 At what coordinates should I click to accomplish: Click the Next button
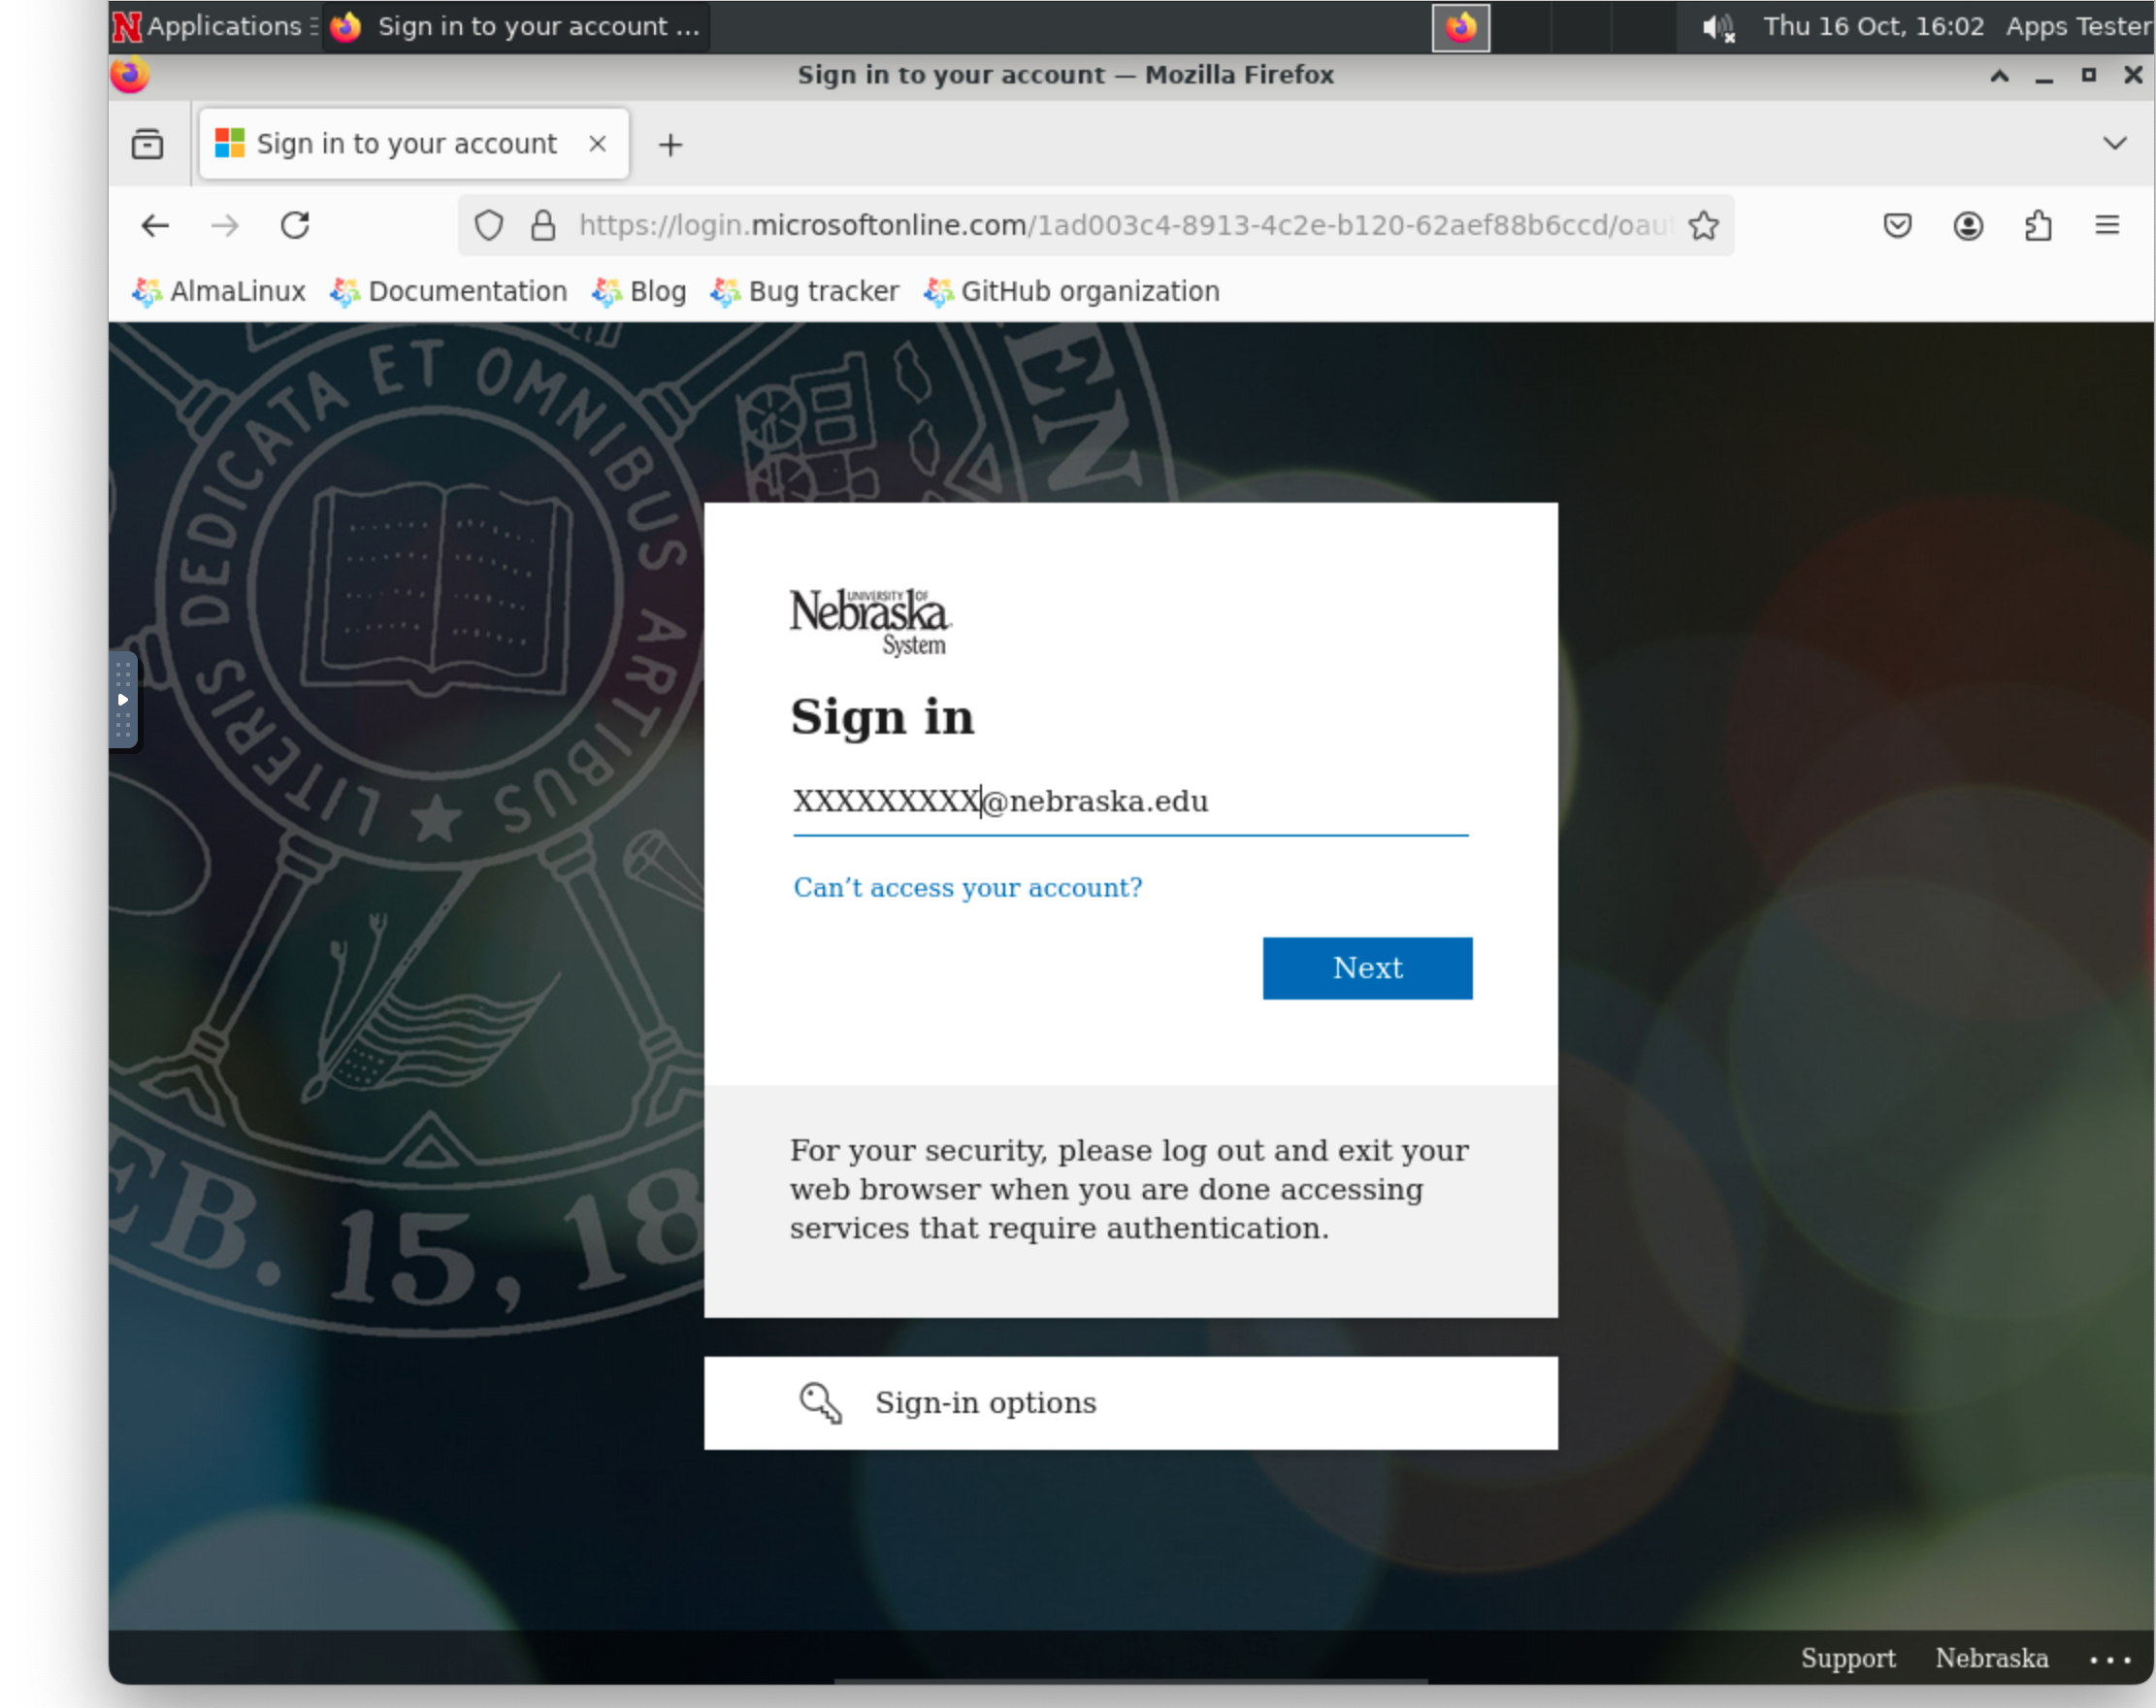pyautogui.click(x=1367, y=968)
